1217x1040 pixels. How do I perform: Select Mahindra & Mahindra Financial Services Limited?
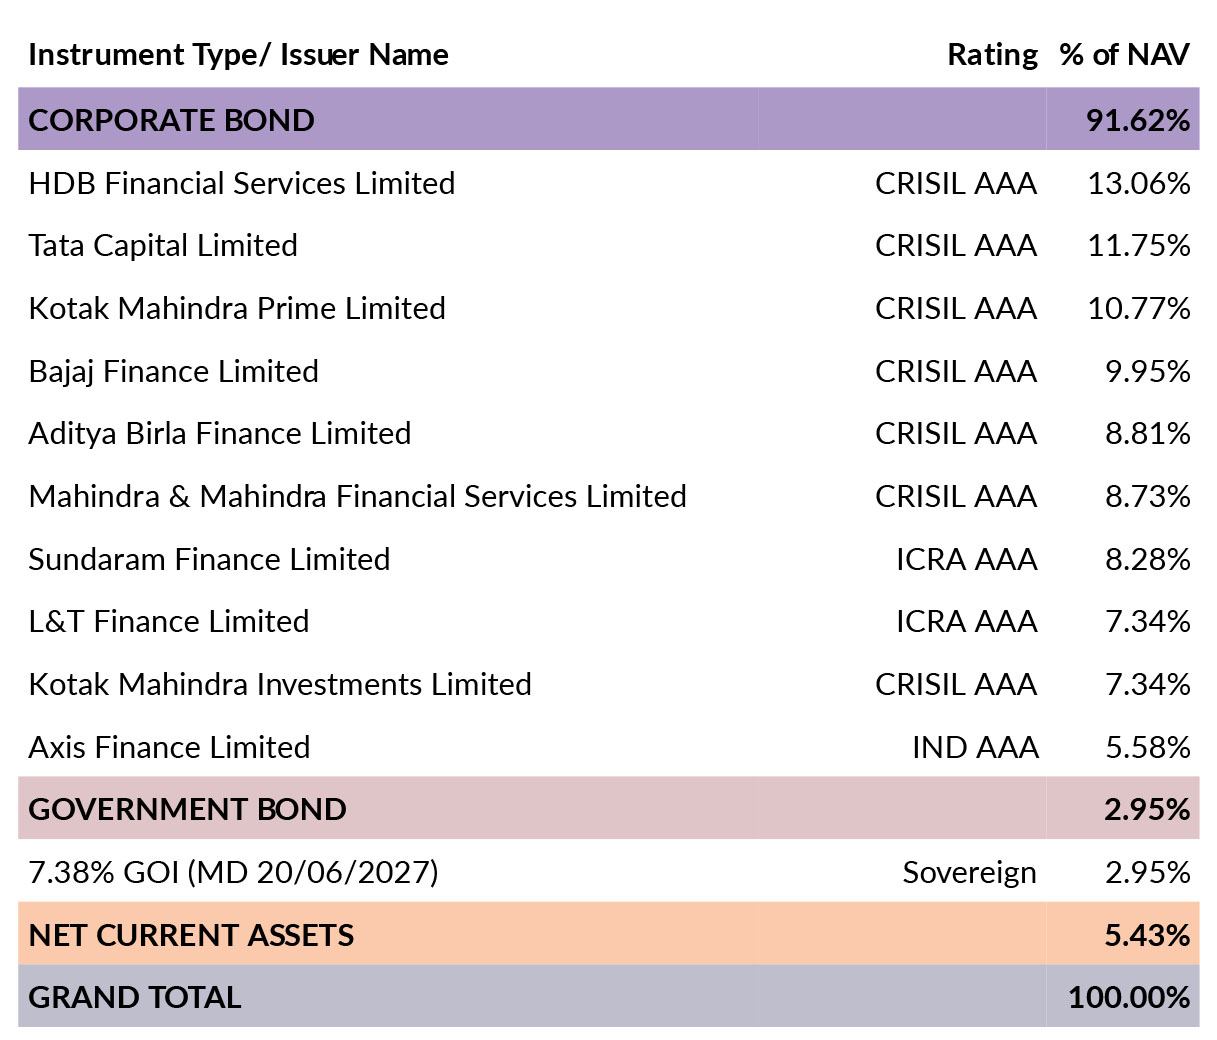click(357, 497)
